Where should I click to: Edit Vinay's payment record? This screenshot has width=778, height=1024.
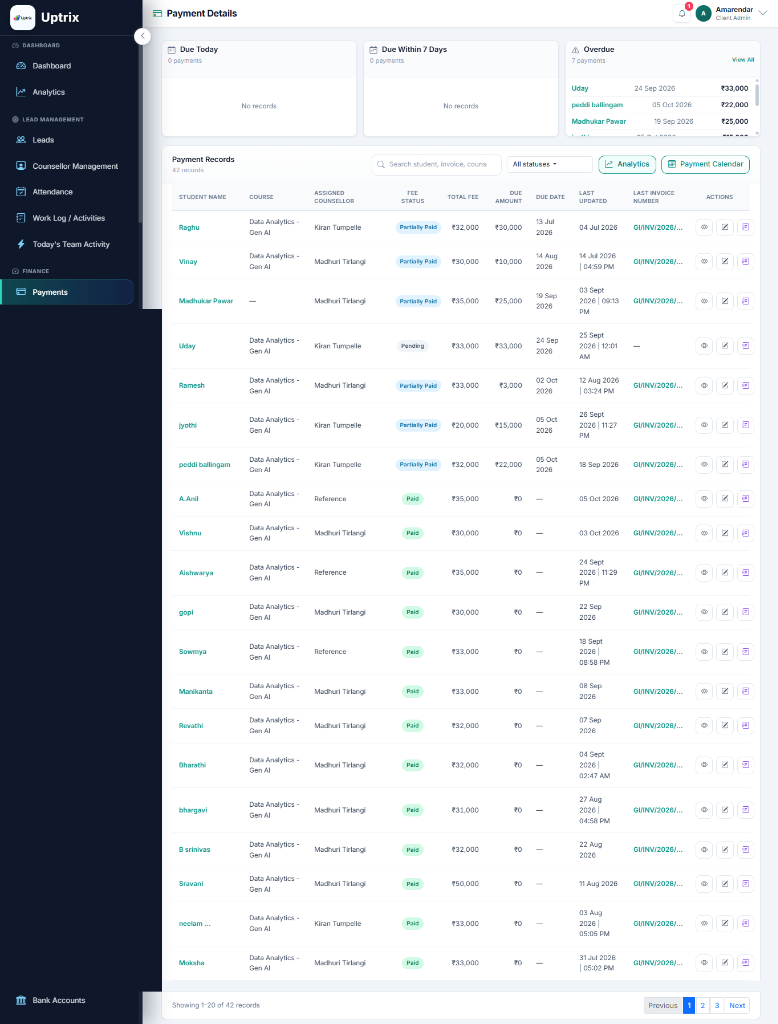click(x=725, y=261)
